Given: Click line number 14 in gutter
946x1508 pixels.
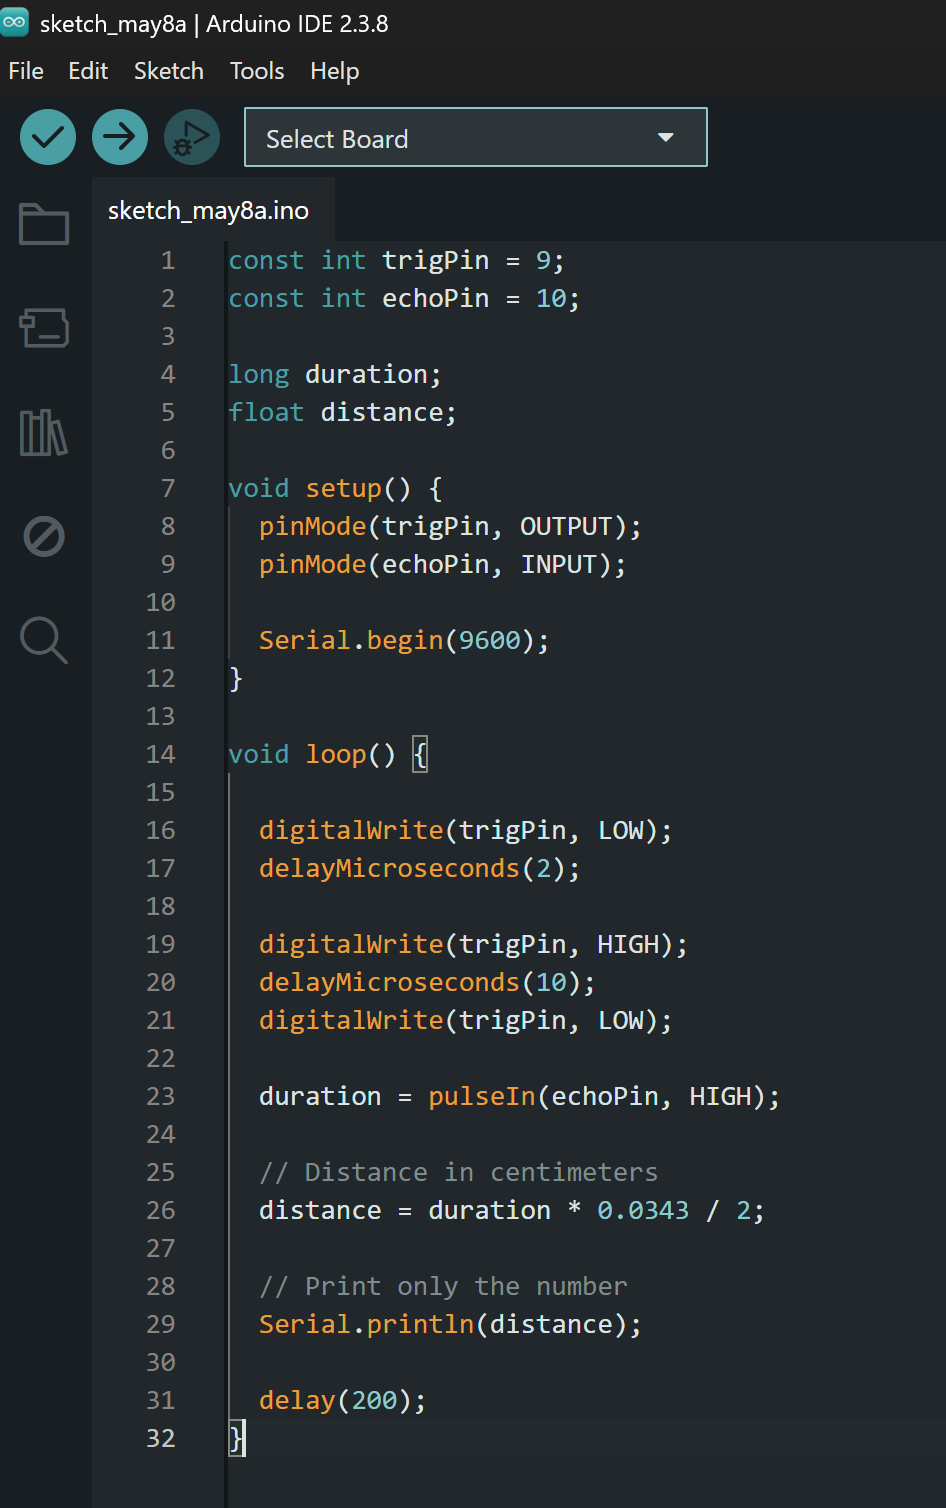Looking at the screenshot, I should pyautogui.click(x=160, y=755).
